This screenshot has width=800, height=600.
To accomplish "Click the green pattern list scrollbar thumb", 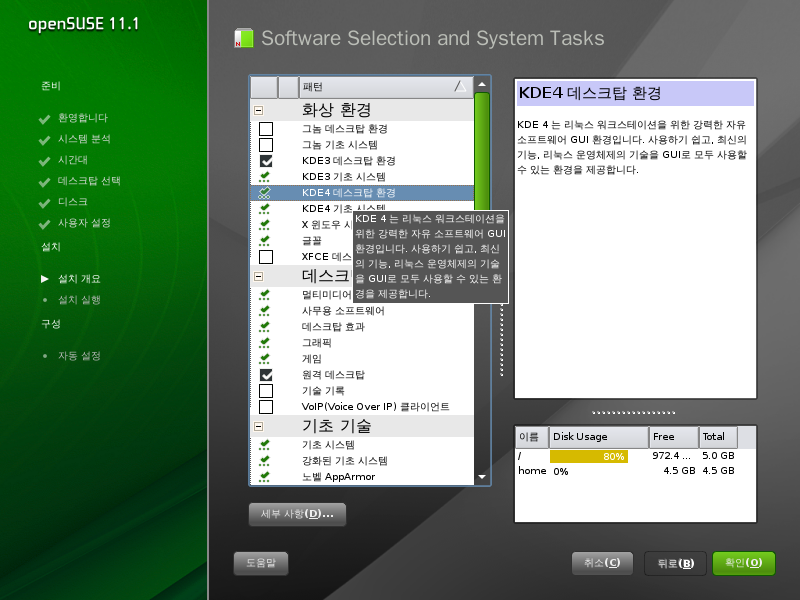I will coord(482,151).
